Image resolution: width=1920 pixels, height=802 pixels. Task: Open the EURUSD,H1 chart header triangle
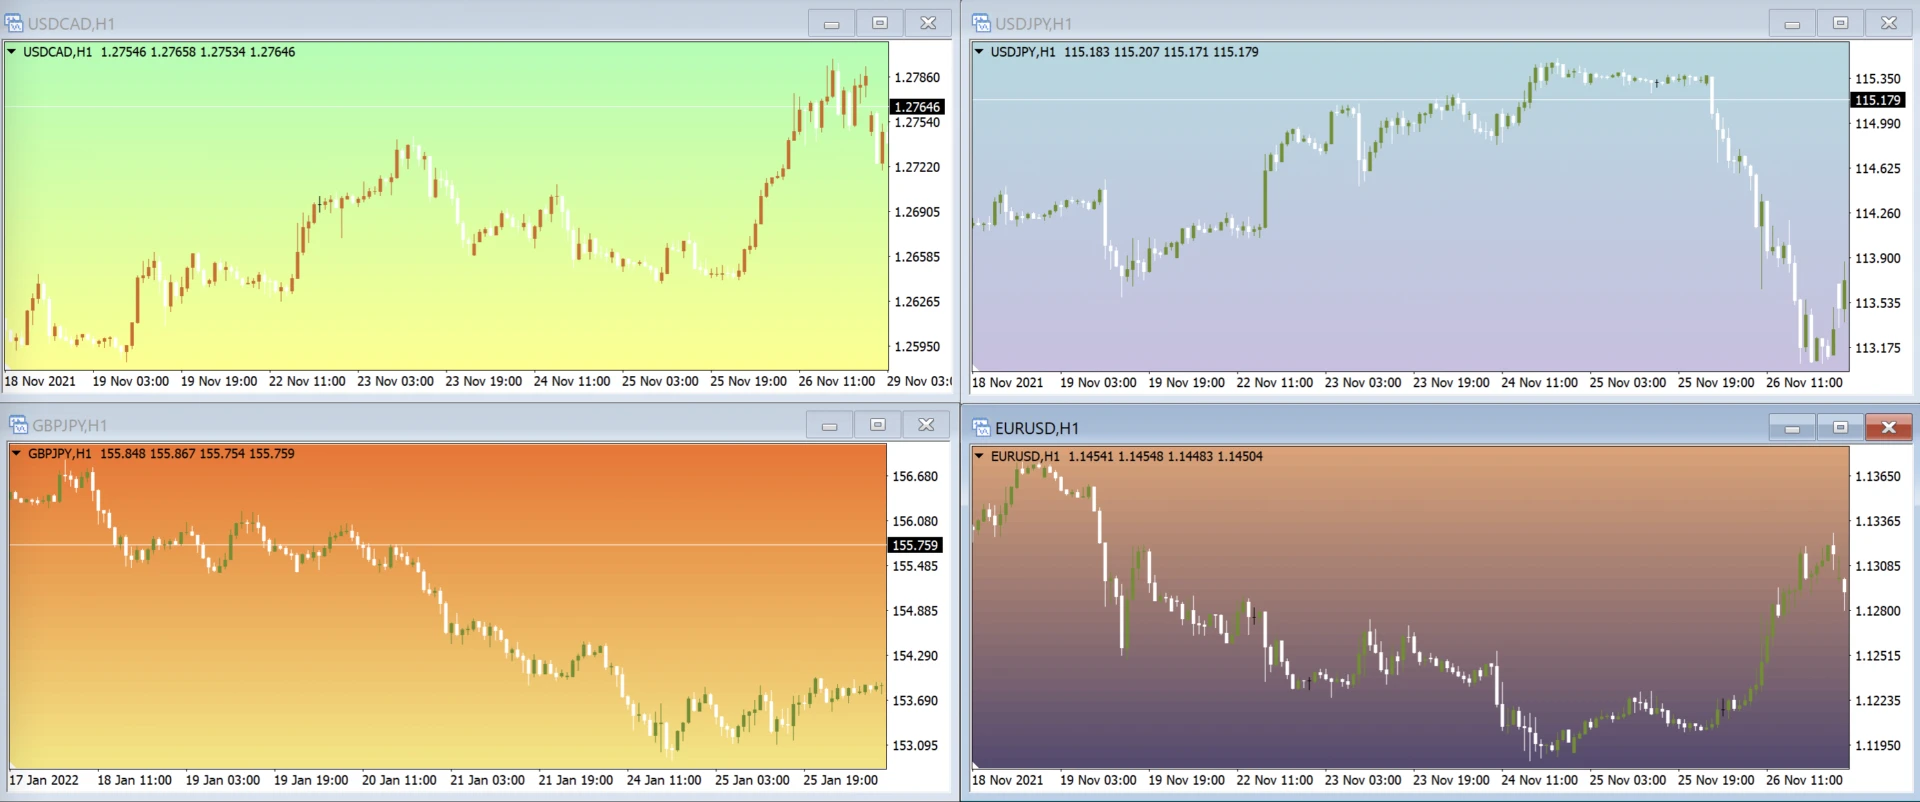(x=979, y=457)
